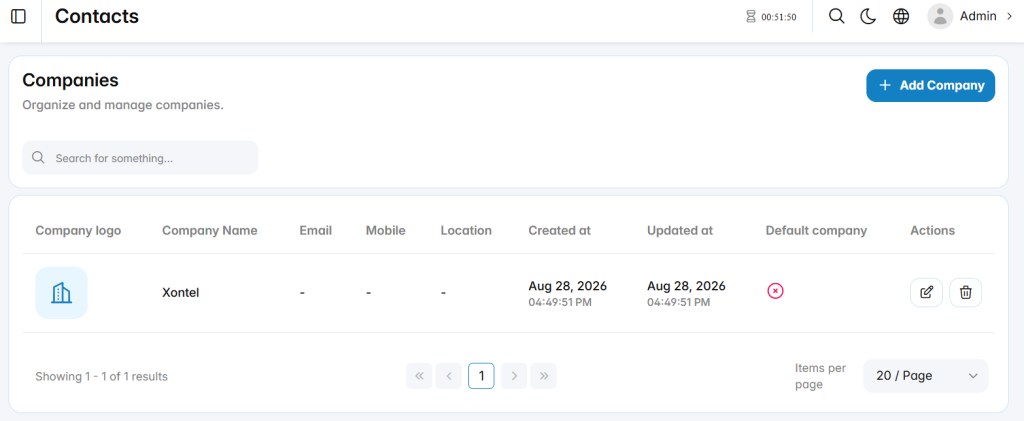Click the Add Company button
The height and width of the screenshot is (421, 1024).
pyautogui.click(x=931, y=86)
